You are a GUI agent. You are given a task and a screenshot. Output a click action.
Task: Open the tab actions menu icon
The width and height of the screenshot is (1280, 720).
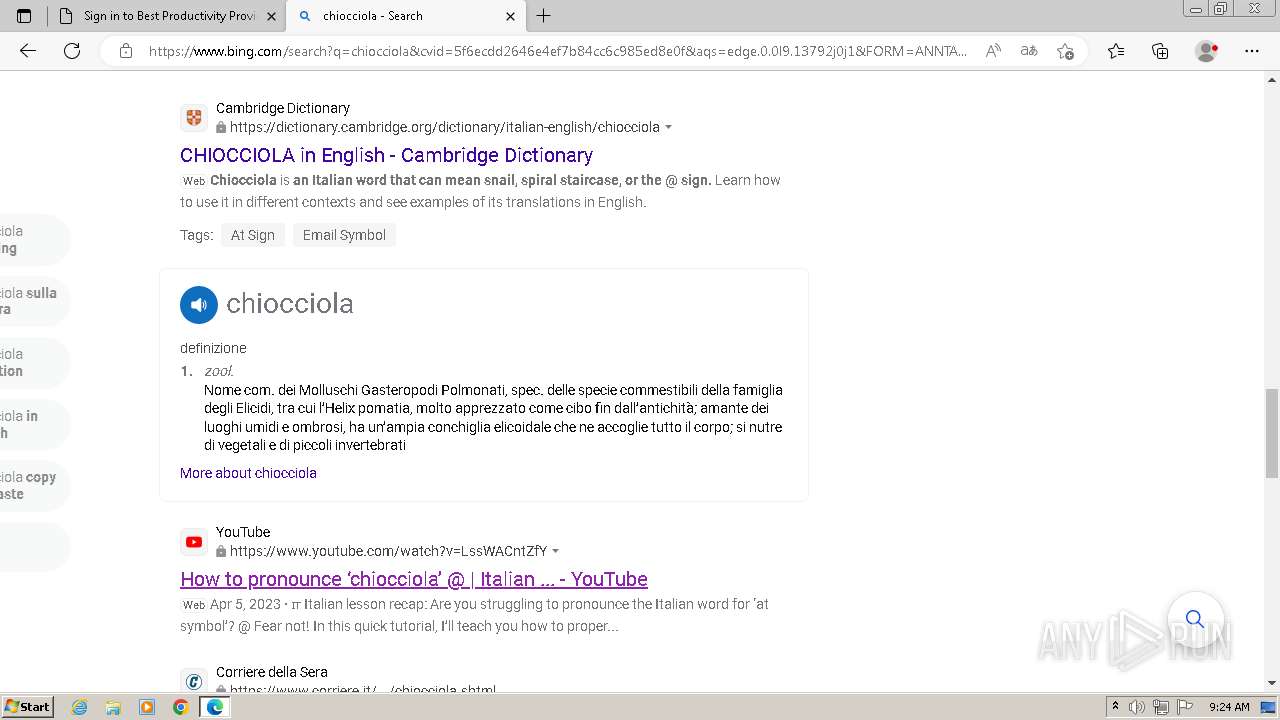[x=24, y=16]
